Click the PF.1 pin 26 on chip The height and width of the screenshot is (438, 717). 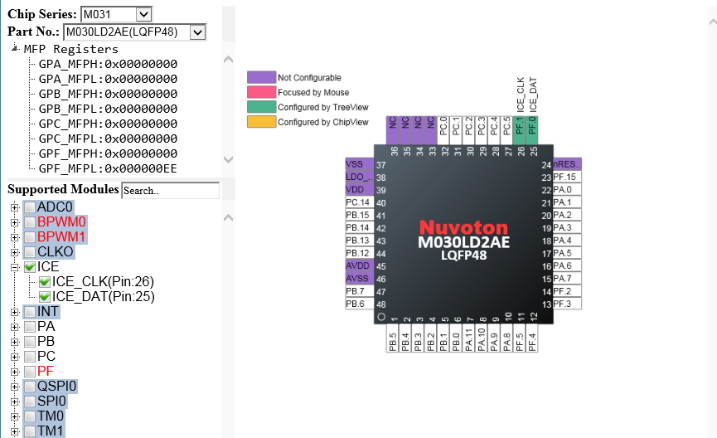pyautogui.click(x=519, y=130)
